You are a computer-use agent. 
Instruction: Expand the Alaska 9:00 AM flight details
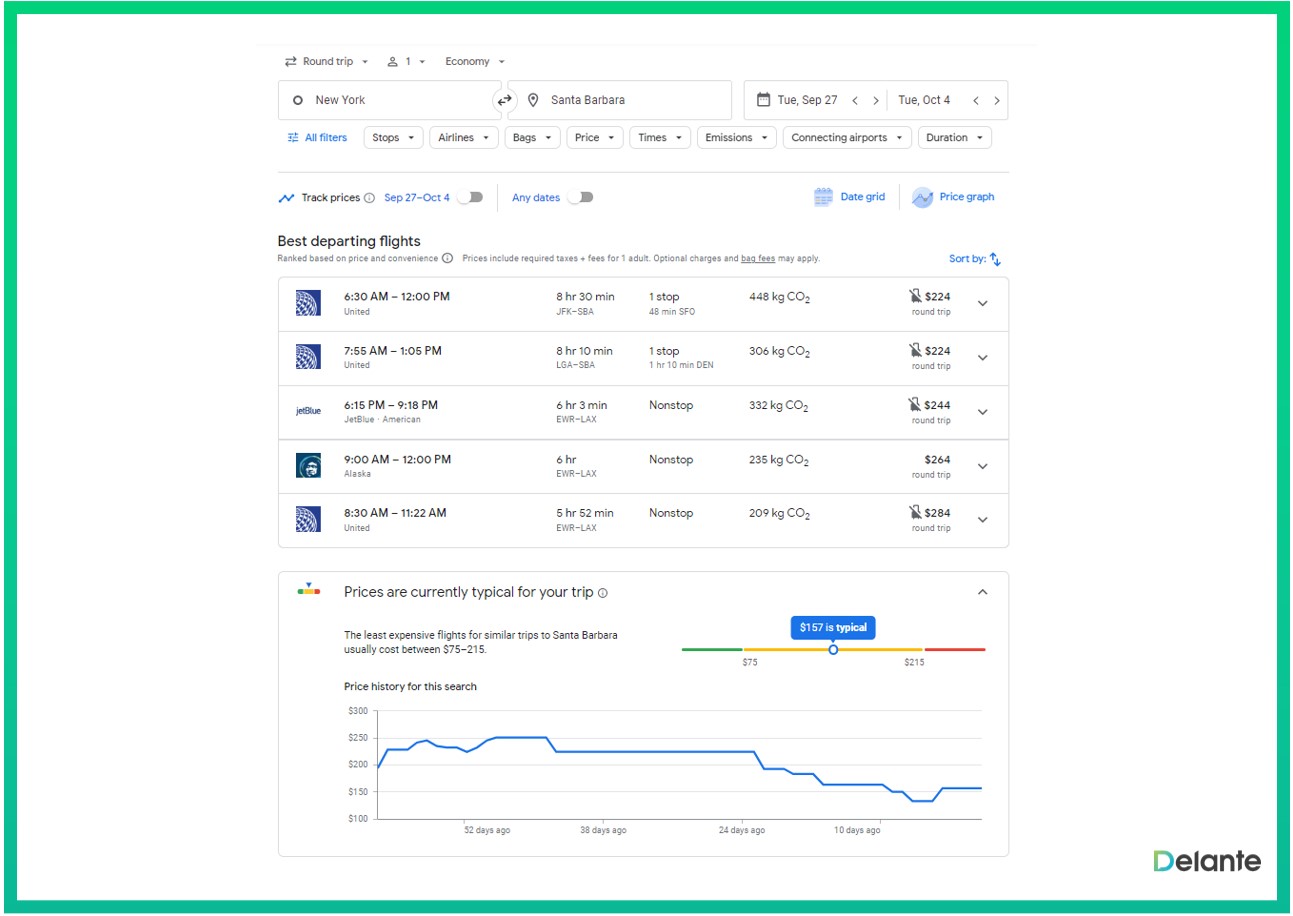[982, 466]
